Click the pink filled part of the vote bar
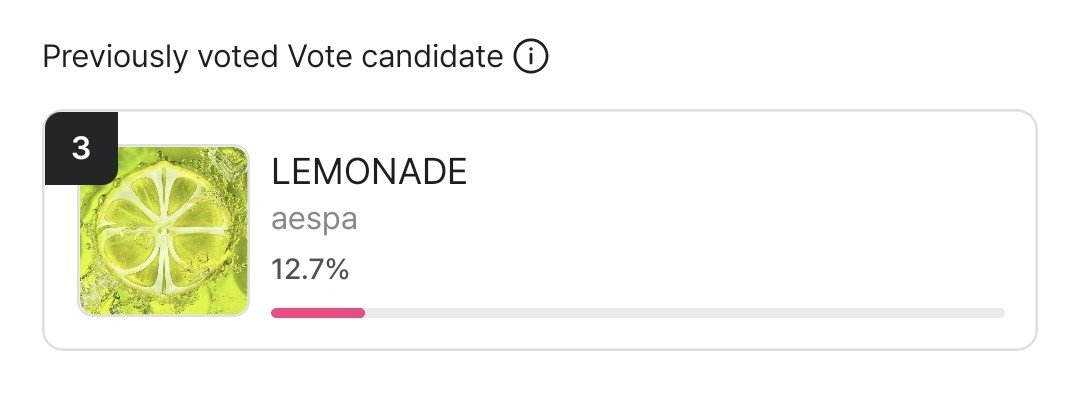This screenshot has width=1080, height=401. tap(318, 313)
